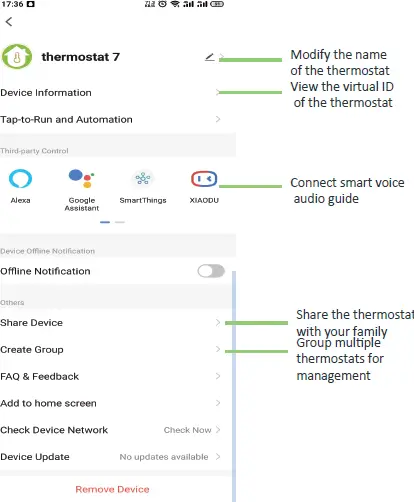Viewport: 414px width, 502px height.
Task: Open Share Device chevron
Action: click(x=218, y=322)
